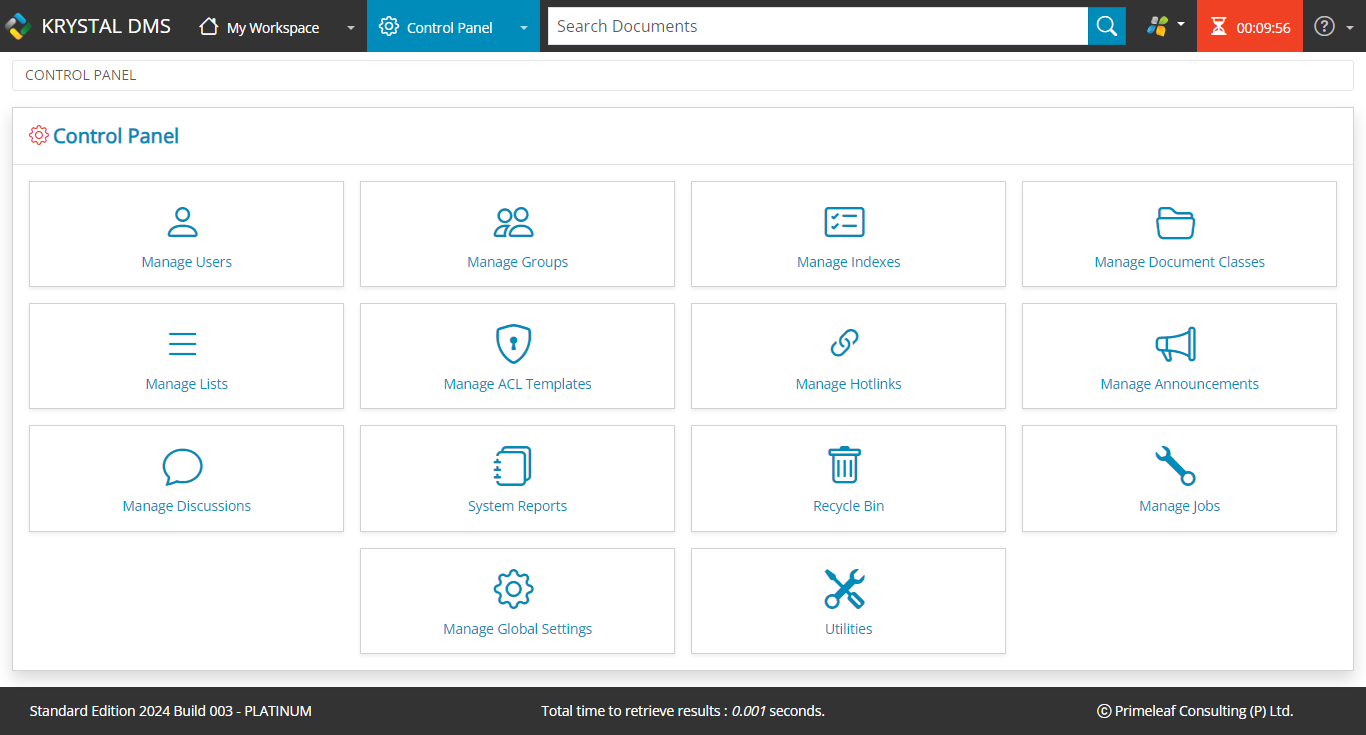The height and width of the screenshot is (735, 1366).
Task: Click the Recycle Bin trash icon
Action: [x=846, y=465]
